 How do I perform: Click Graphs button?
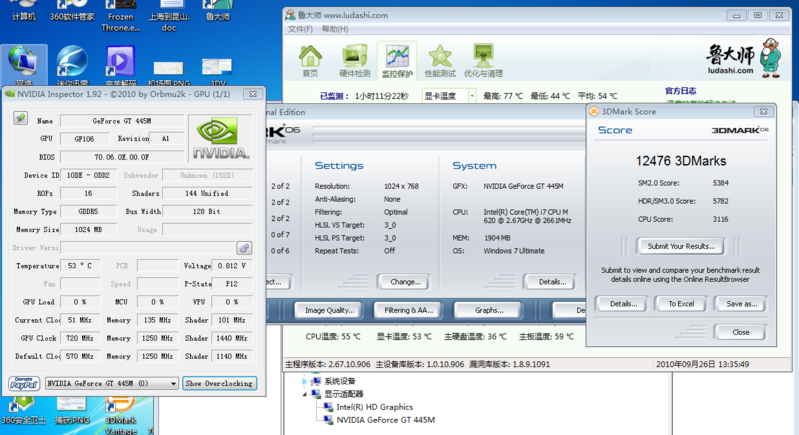click(x=488, y=310)
